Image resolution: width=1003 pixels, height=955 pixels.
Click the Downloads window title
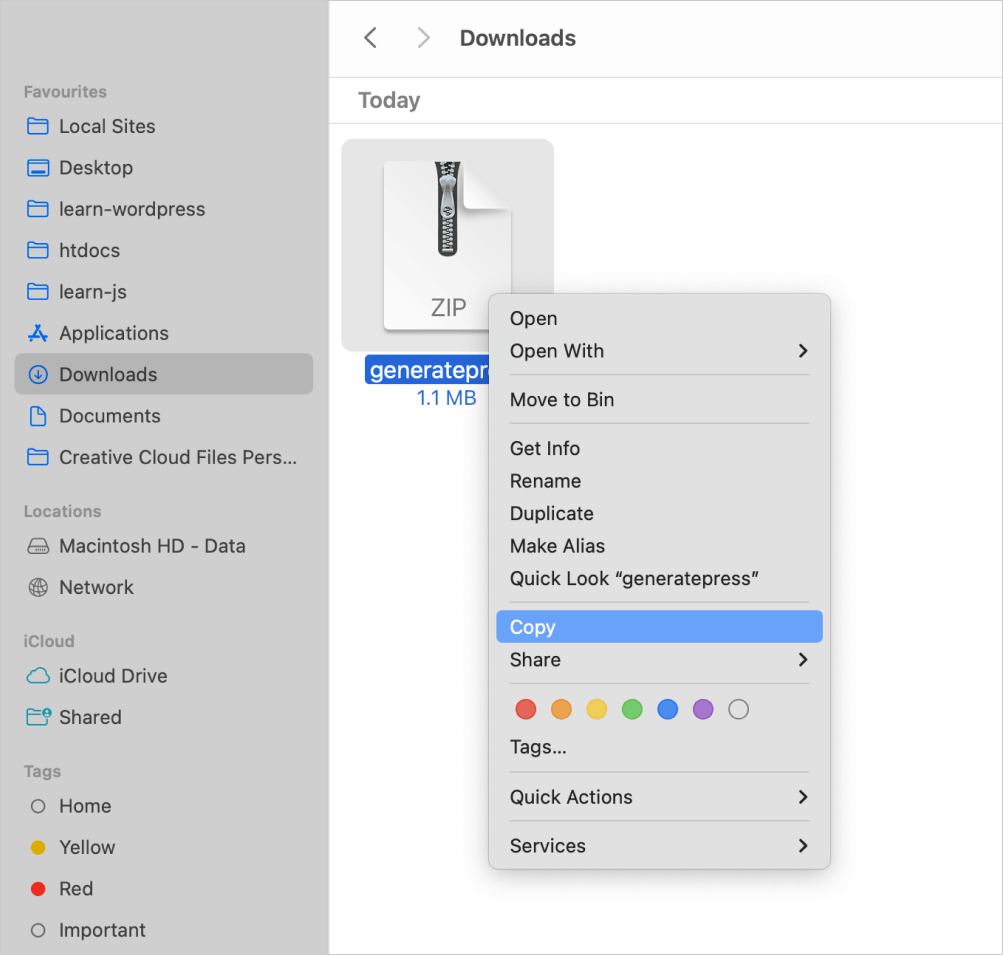click(517, 38)
